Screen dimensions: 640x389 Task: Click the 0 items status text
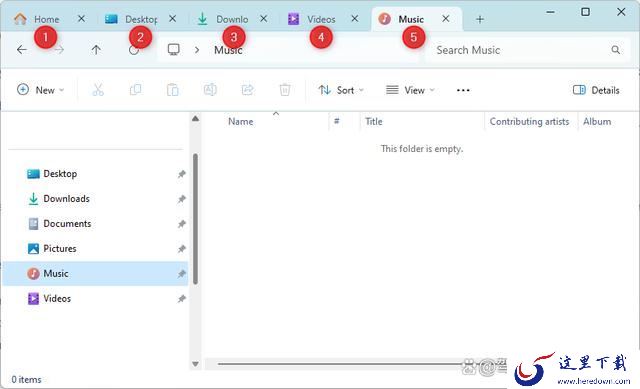pos(26,380)
